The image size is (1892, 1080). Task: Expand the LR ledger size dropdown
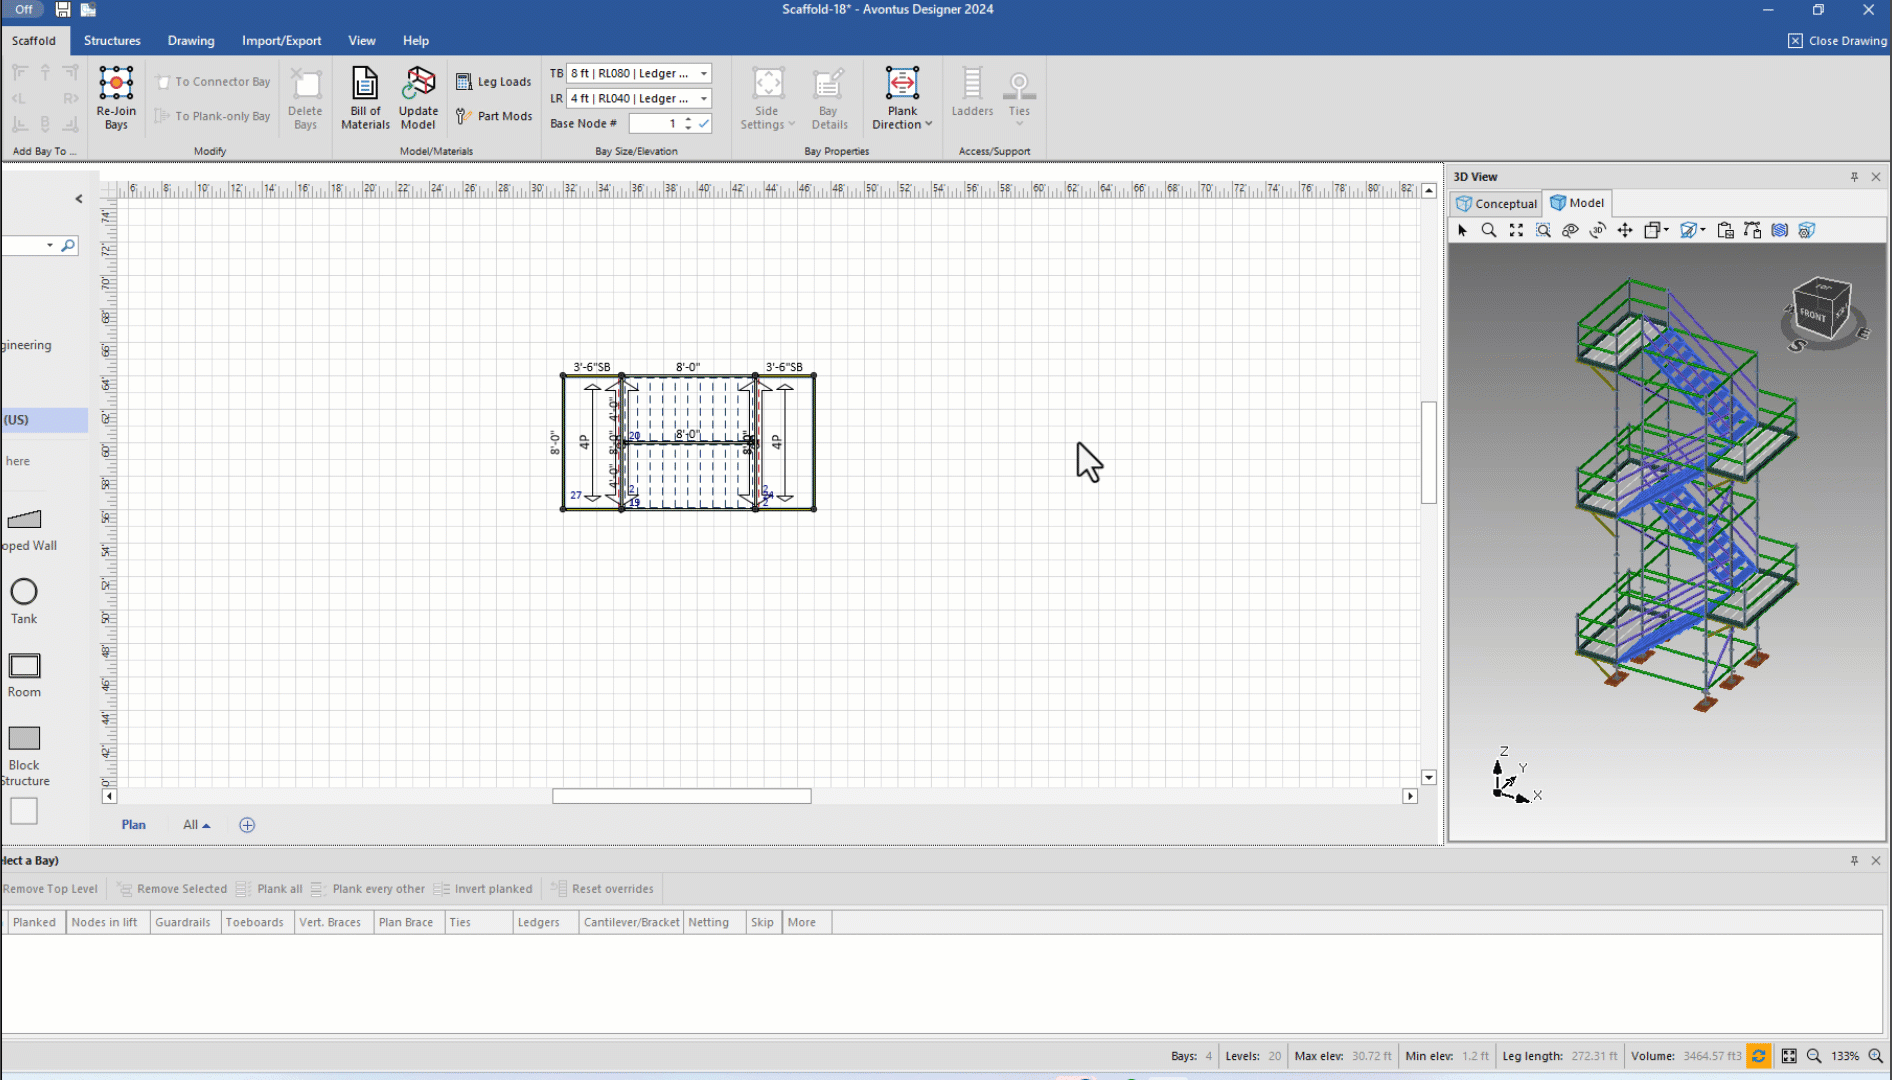click(x=704, y=98)
